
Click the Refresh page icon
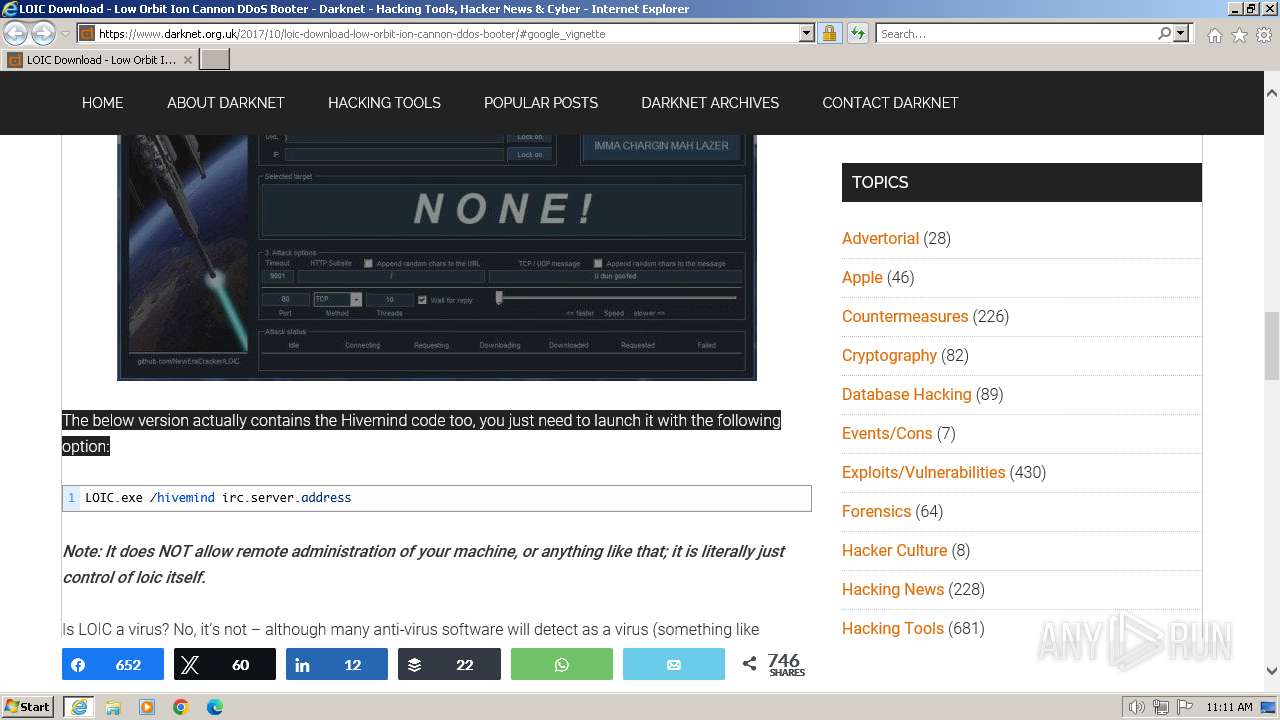click(857, 33)
